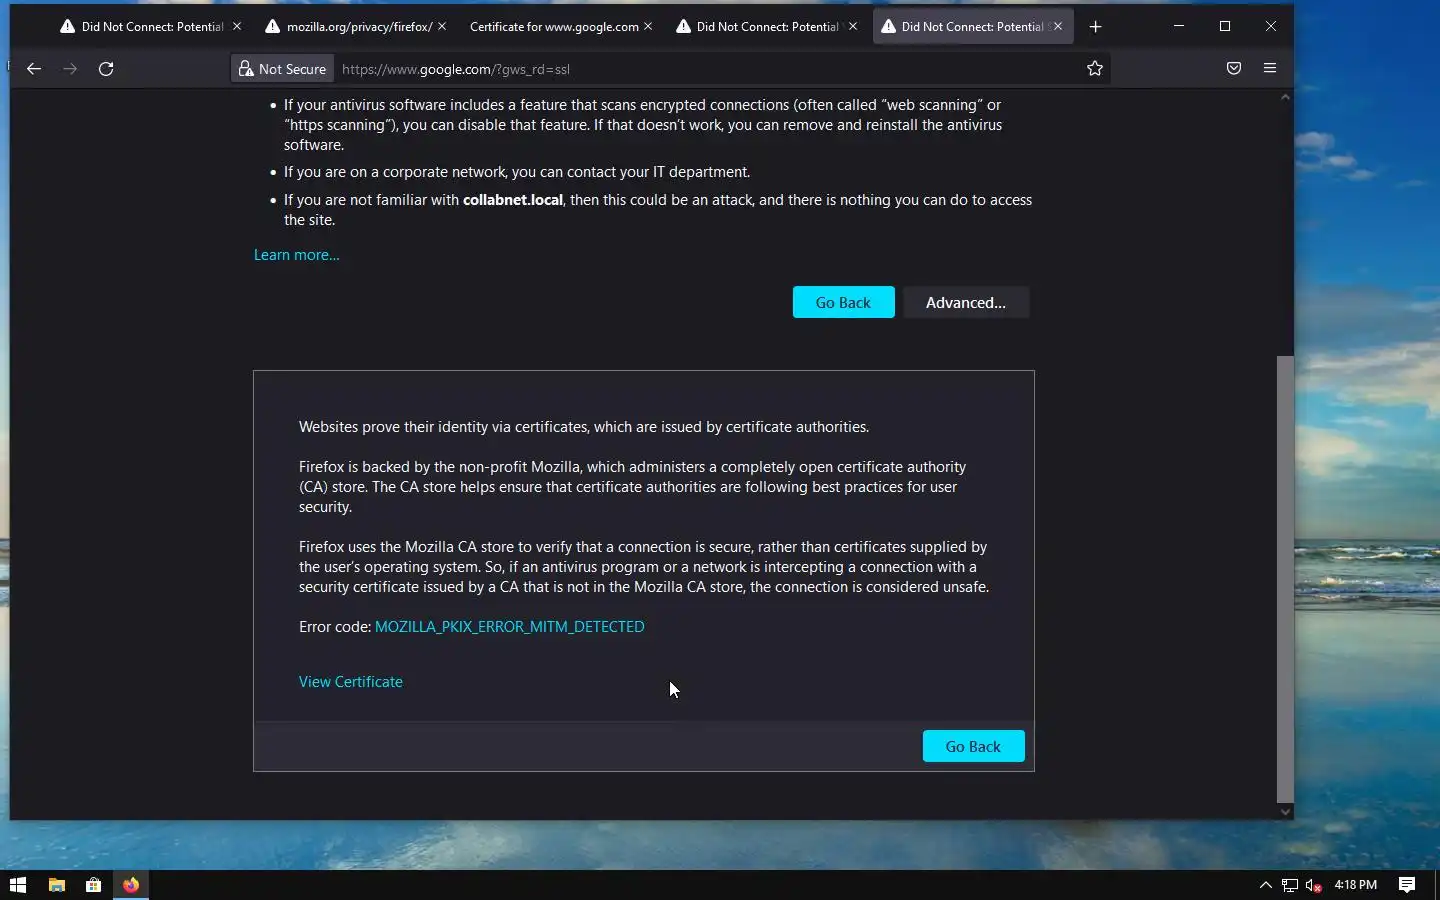Click the scrollbar down arrow

point(1285,812)
